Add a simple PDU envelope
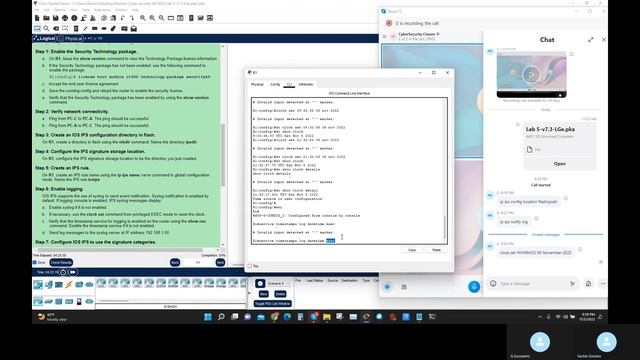Screen dimensions: 640x360 [124, 29]
